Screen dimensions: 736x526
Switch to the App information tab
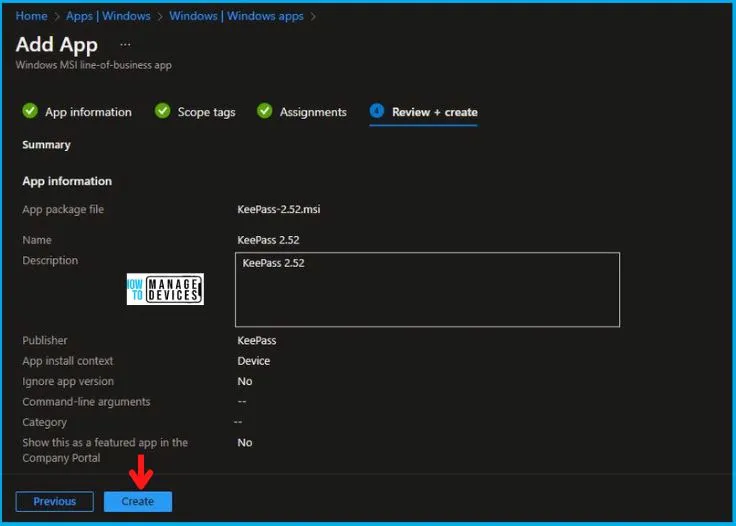[88, 112]
